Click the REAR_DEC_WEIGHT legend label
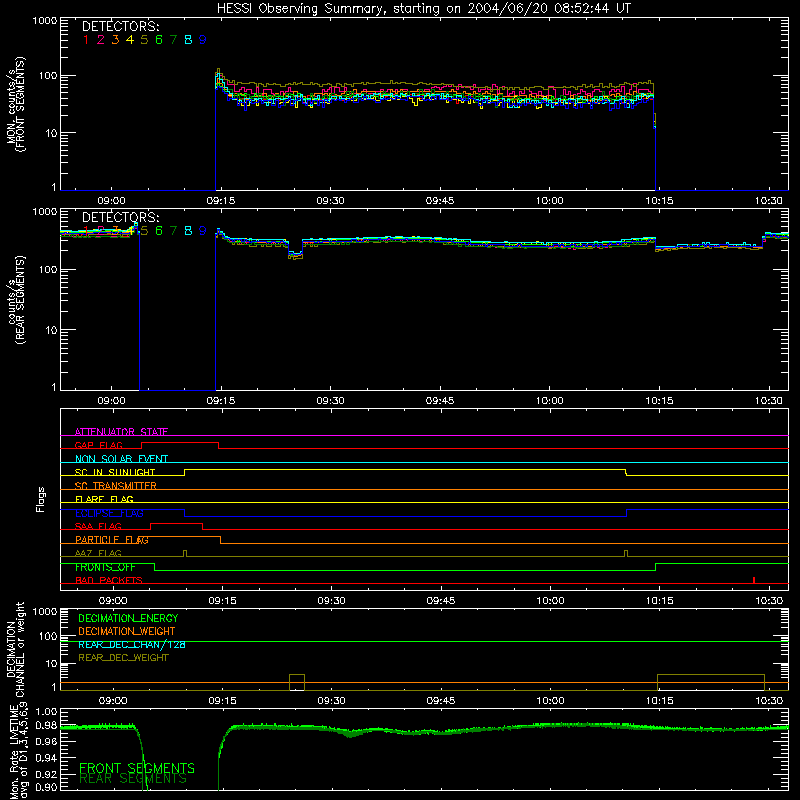Viewport: 800px width, 800px height. 123,658
